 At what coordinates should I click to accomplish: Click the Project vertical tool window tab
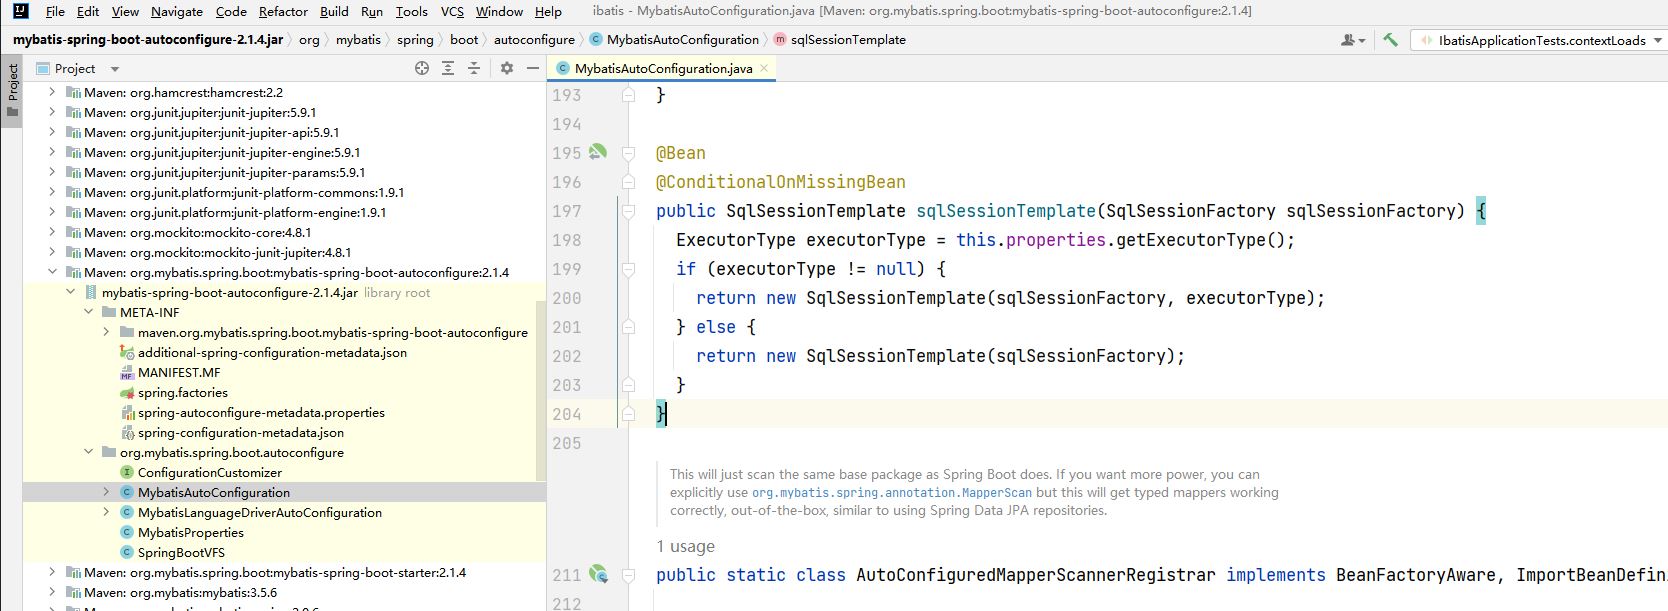click(x=12, y=89)
